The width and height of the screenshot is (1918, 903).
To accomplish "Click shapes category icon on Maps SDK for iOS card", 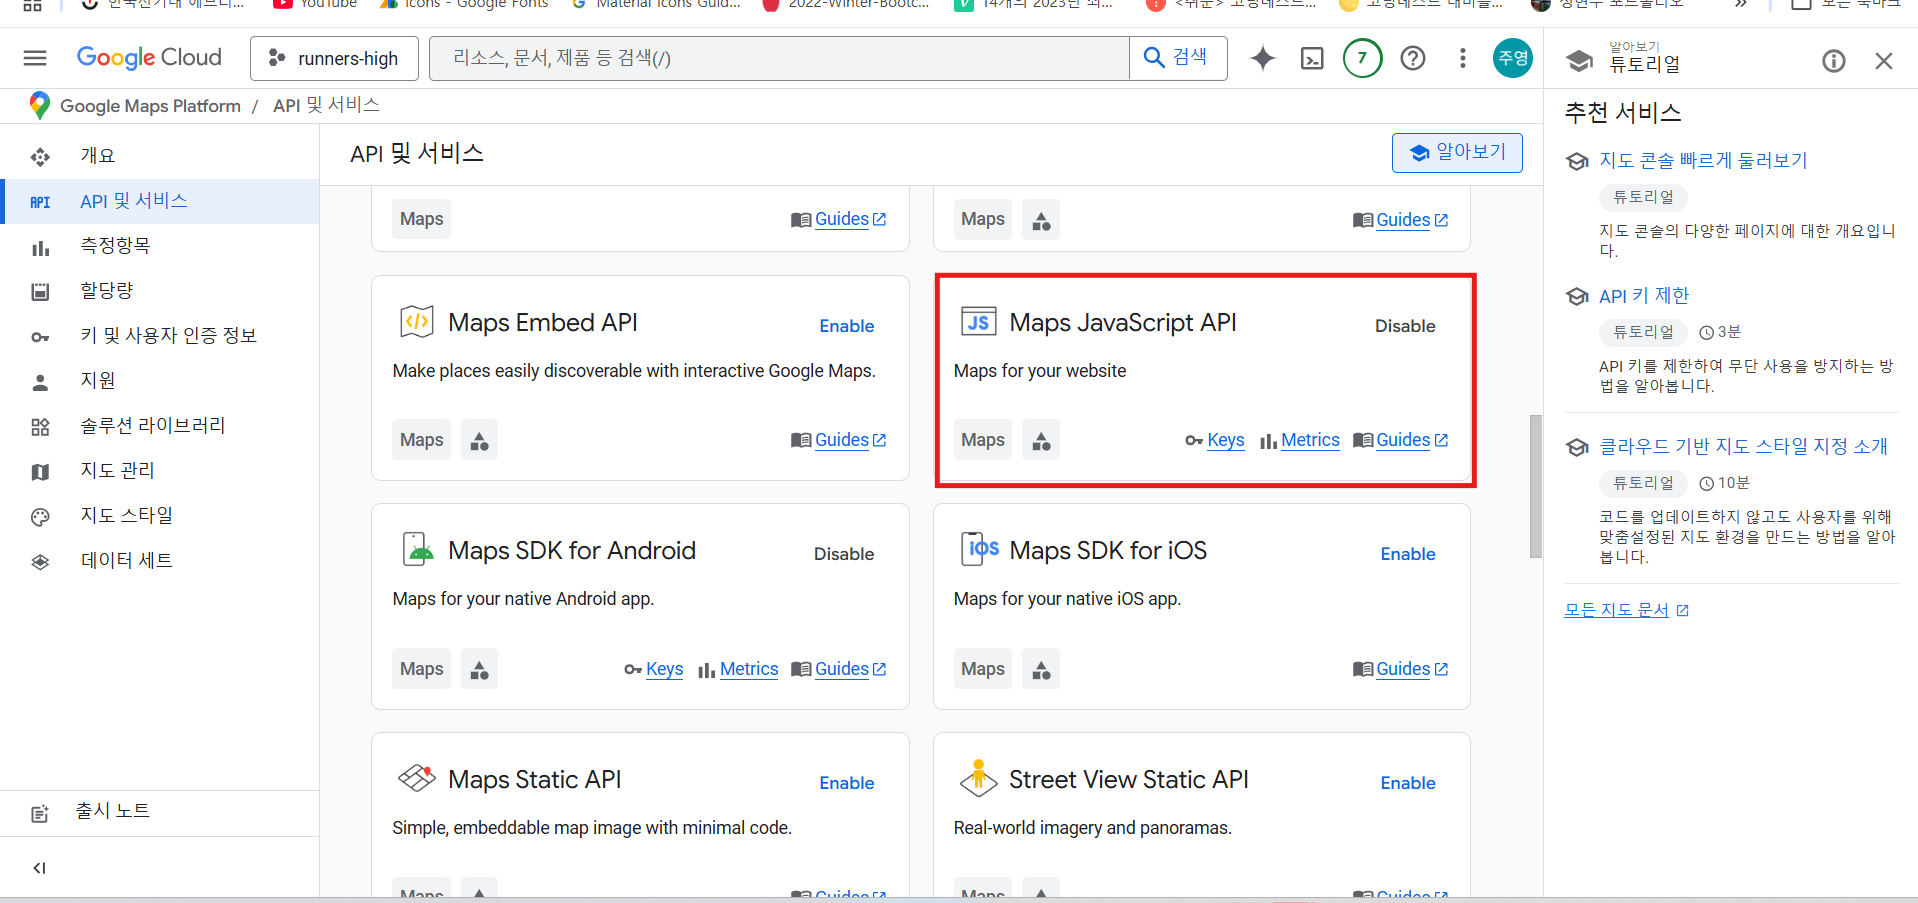I will pos(1041,669).
